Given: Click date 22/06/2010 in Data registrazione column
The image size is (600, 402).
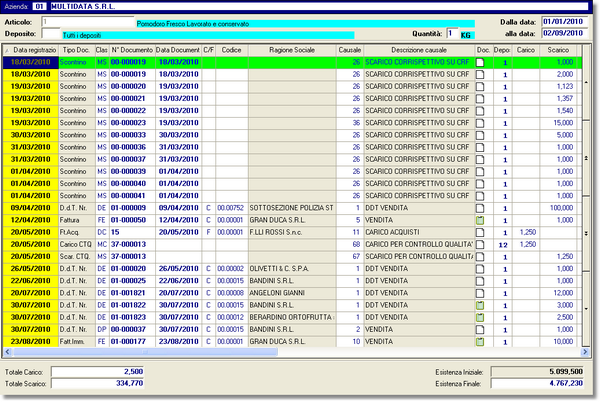Looking at the screenshot, I should [x=31, y=281].
